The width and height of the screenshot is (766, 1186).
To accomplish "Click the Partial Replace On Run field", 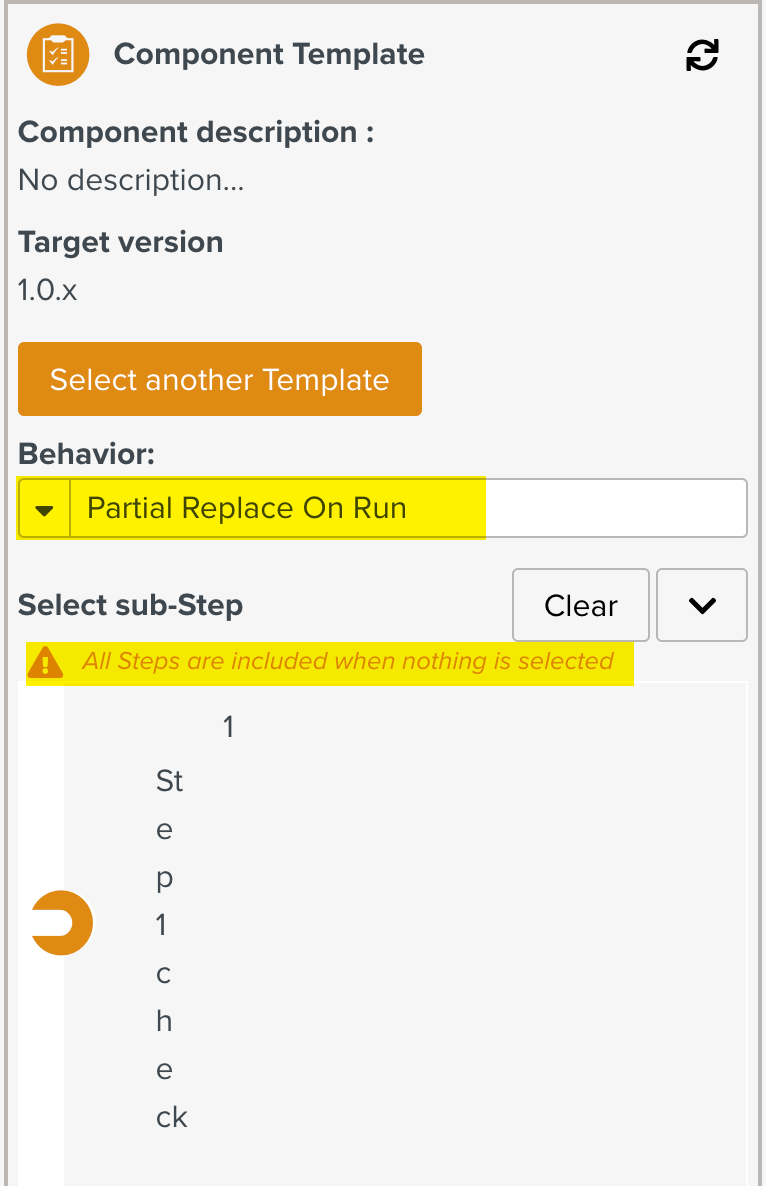I will (247, 508).
